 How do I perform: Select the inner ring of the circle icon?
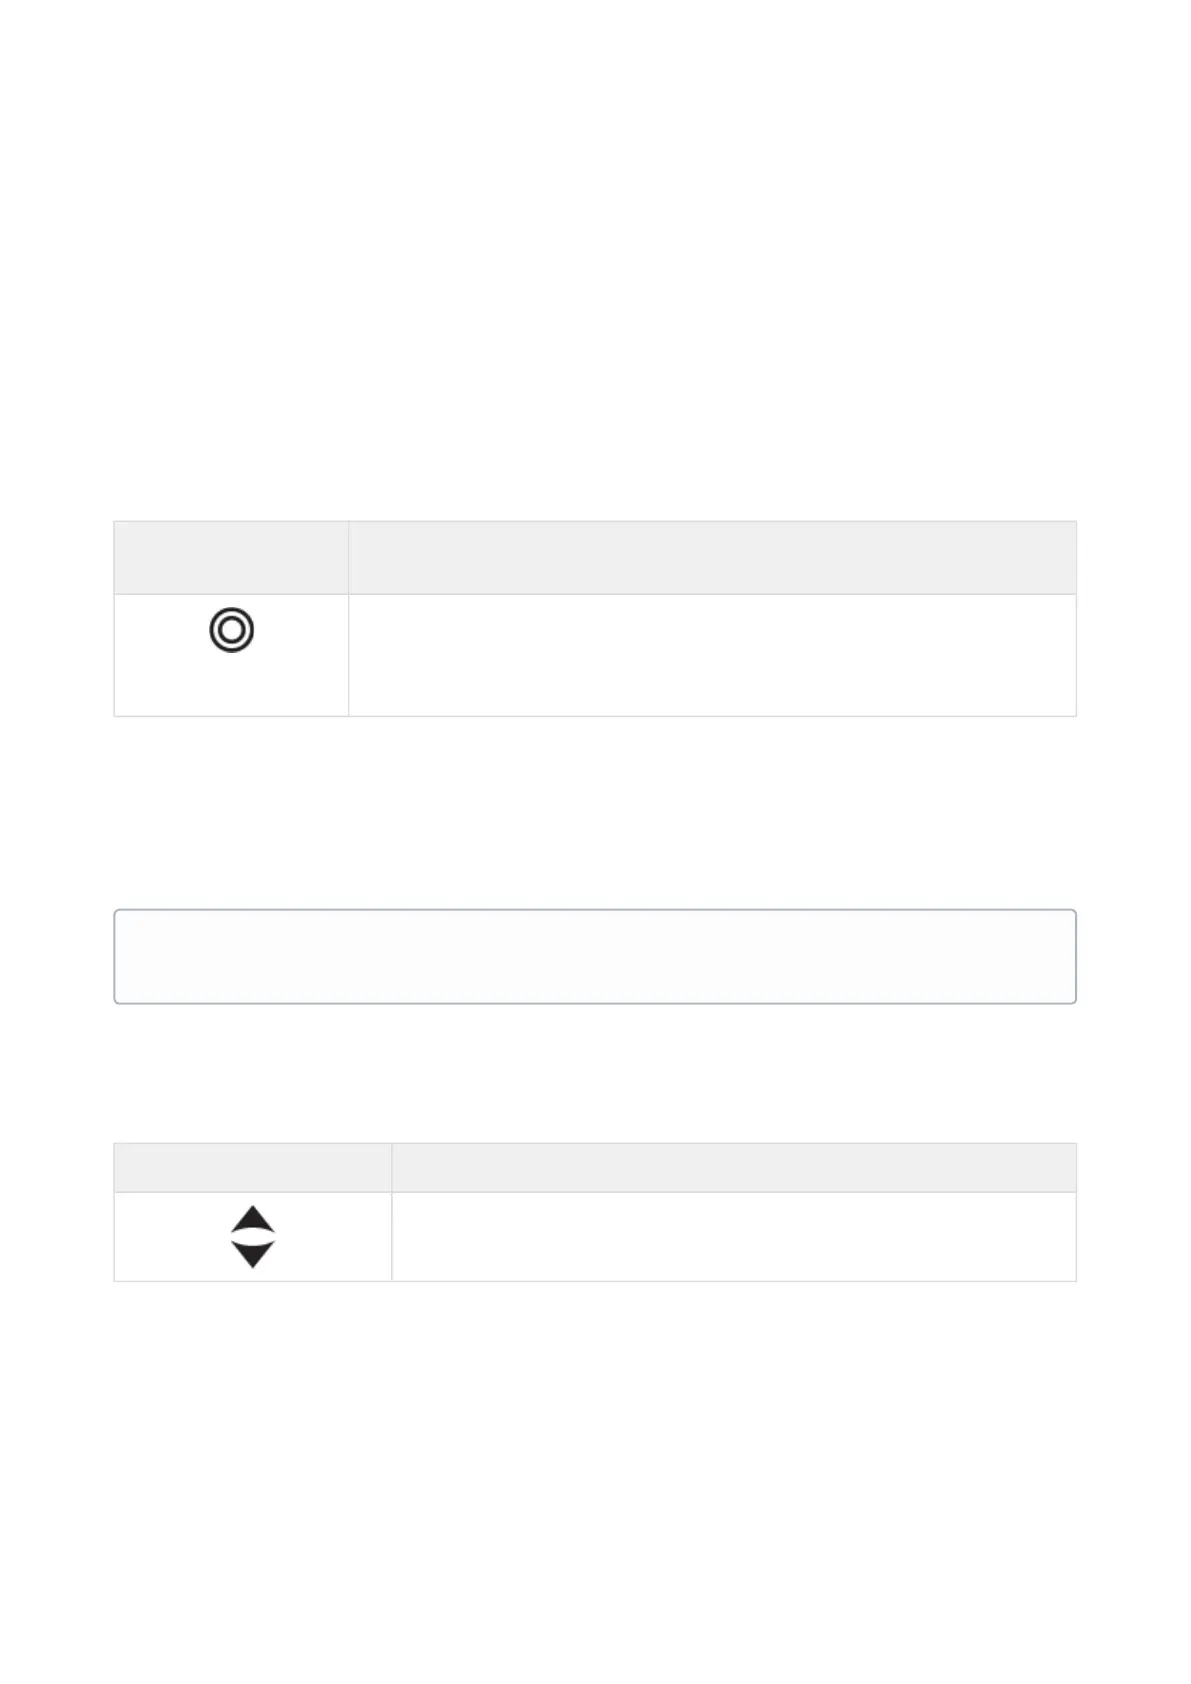pyautogui.click(x=231, y=630)
